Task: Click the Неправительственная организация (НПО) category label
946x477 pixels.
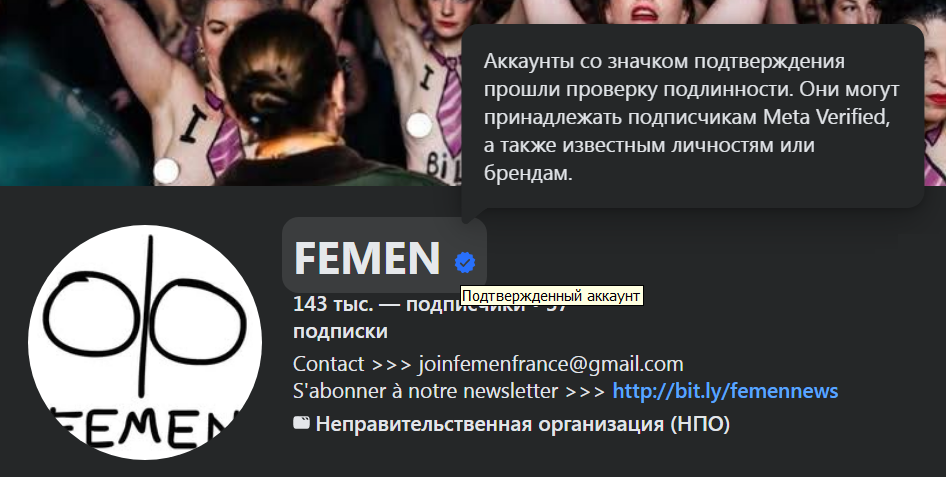Action: (522, 424)
